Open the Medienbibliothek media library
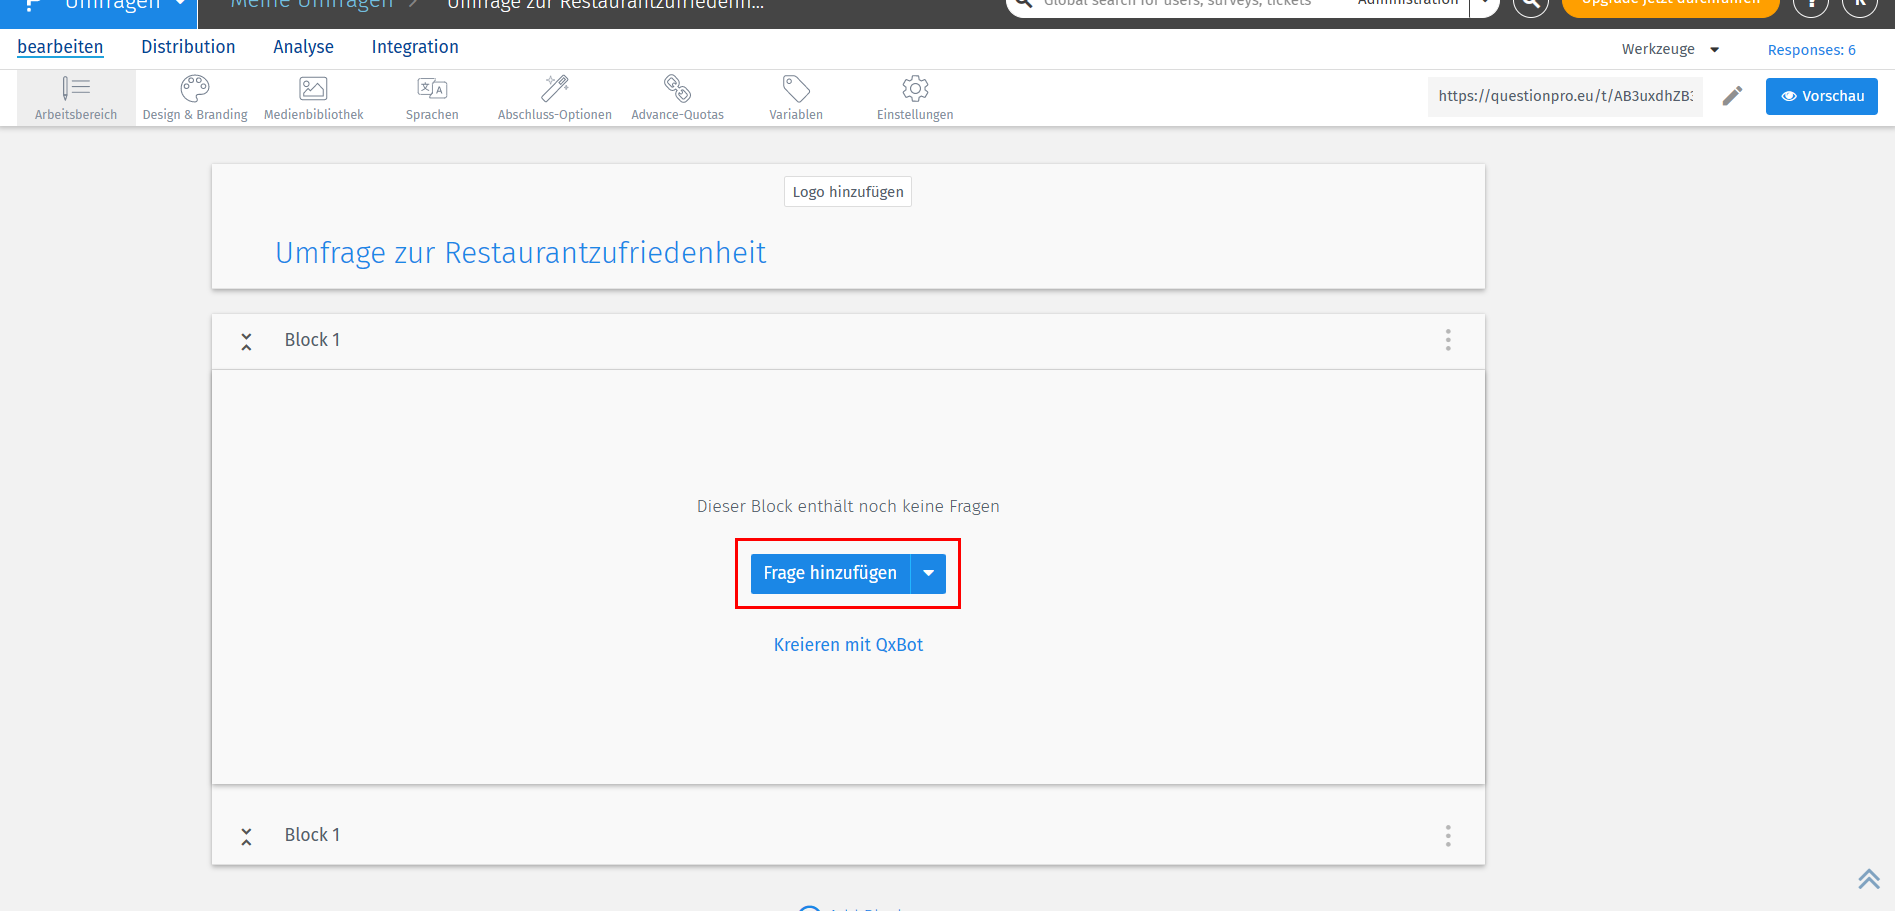Viewport: 1895px width, 911px height. click(x=314, y=98)
